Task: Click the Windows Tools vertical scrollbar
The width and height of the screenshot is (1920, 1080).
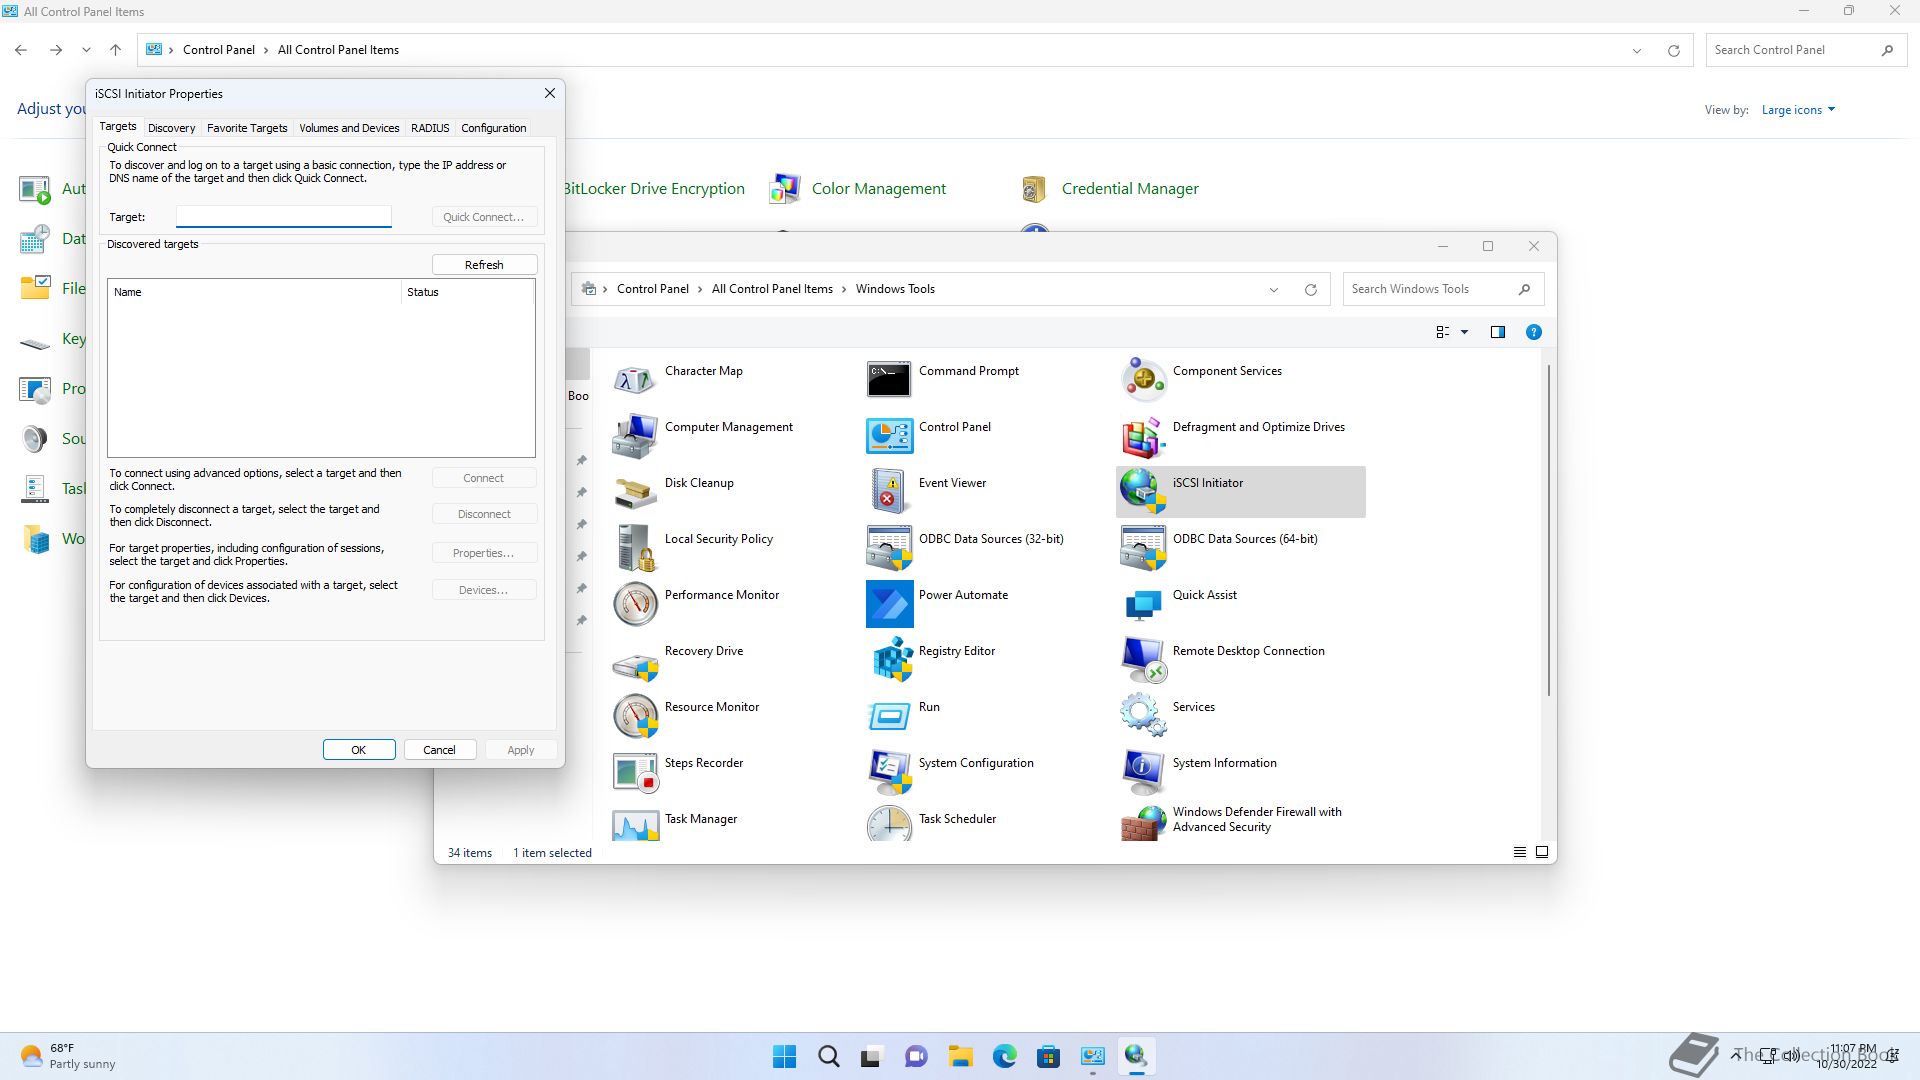Action: 1549,530
